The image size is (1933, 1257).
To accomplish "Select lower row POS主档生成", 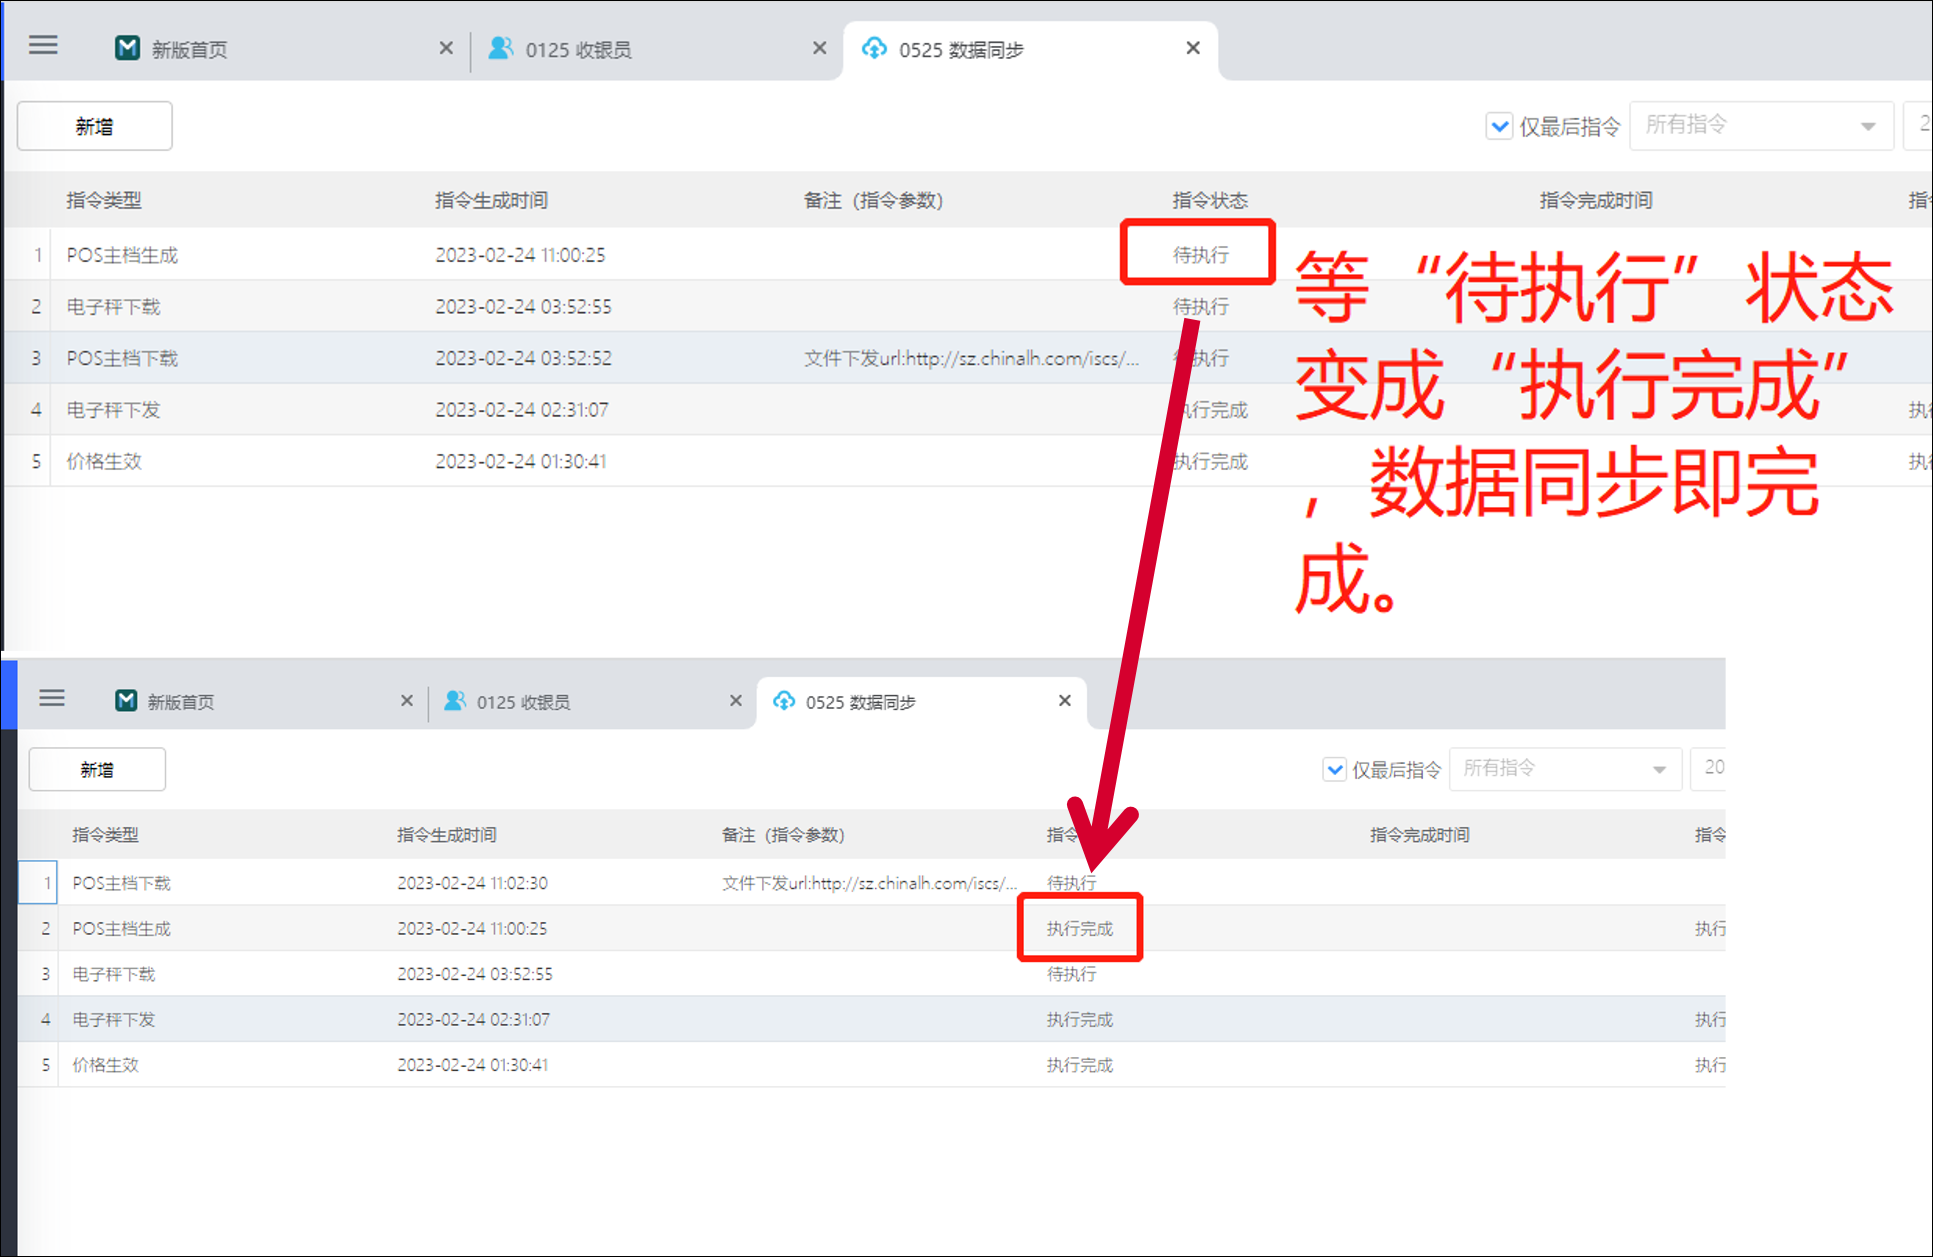I will pyautogui.click(x=872, y=928).
